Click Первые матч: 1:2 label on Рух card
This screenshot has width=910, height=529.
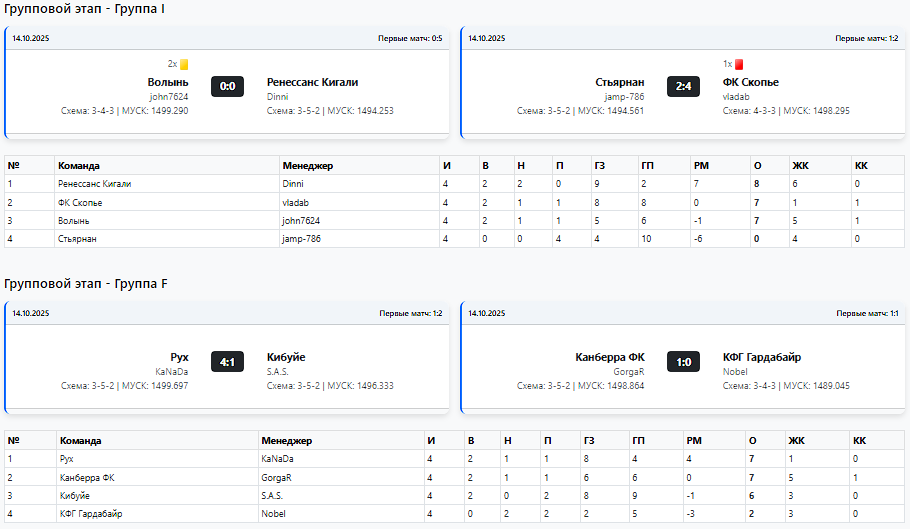pos(410,313)
